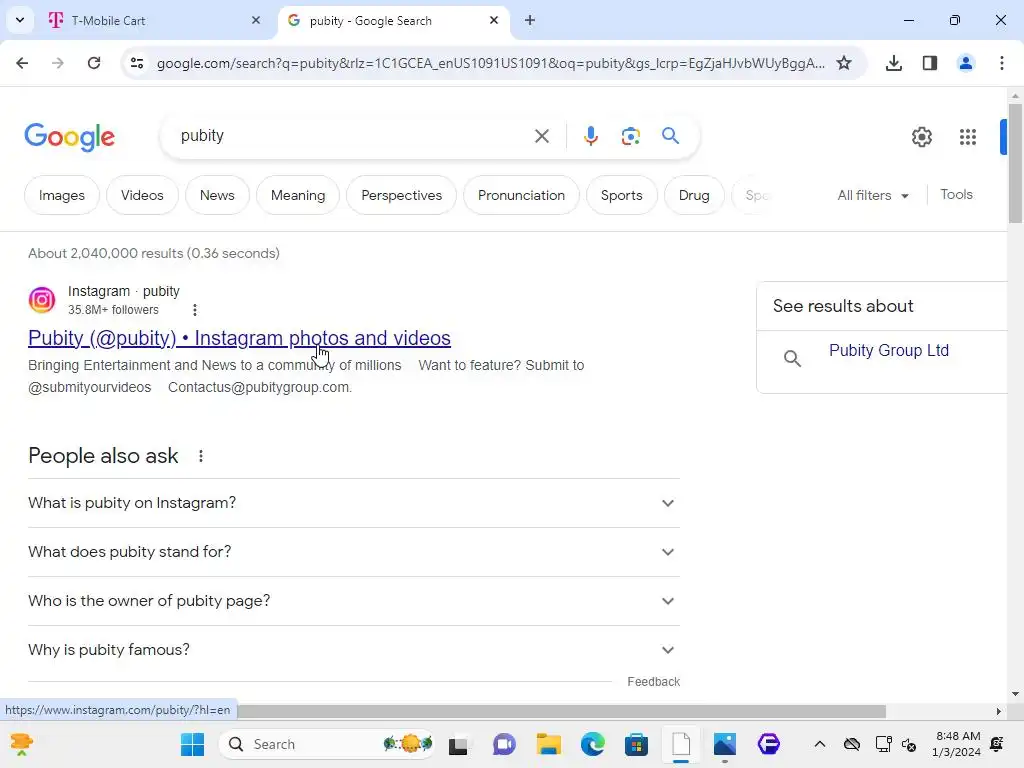Open Chrome side panel
The width and height of the screenshot is (1024, 768).
click(929, 63)
